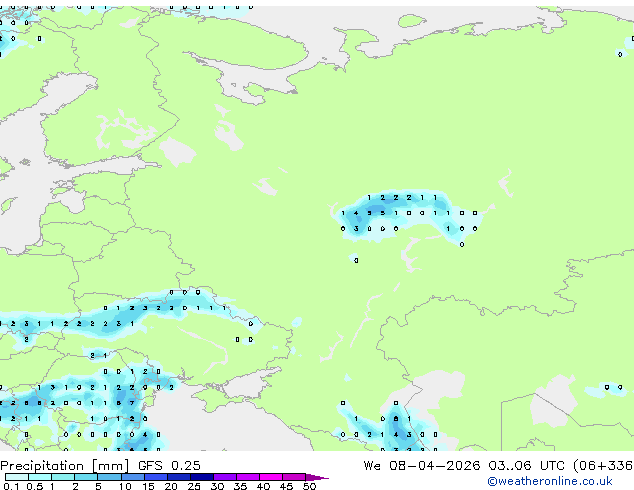Click legend label '50'

309,486
